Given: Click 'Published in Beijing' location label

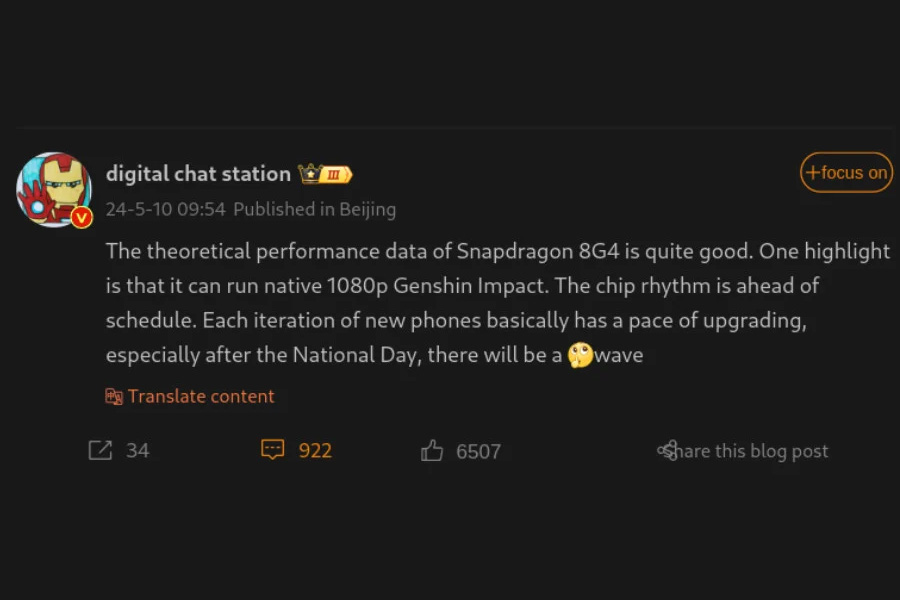Looking at the screenshot, I should [314, 210].
